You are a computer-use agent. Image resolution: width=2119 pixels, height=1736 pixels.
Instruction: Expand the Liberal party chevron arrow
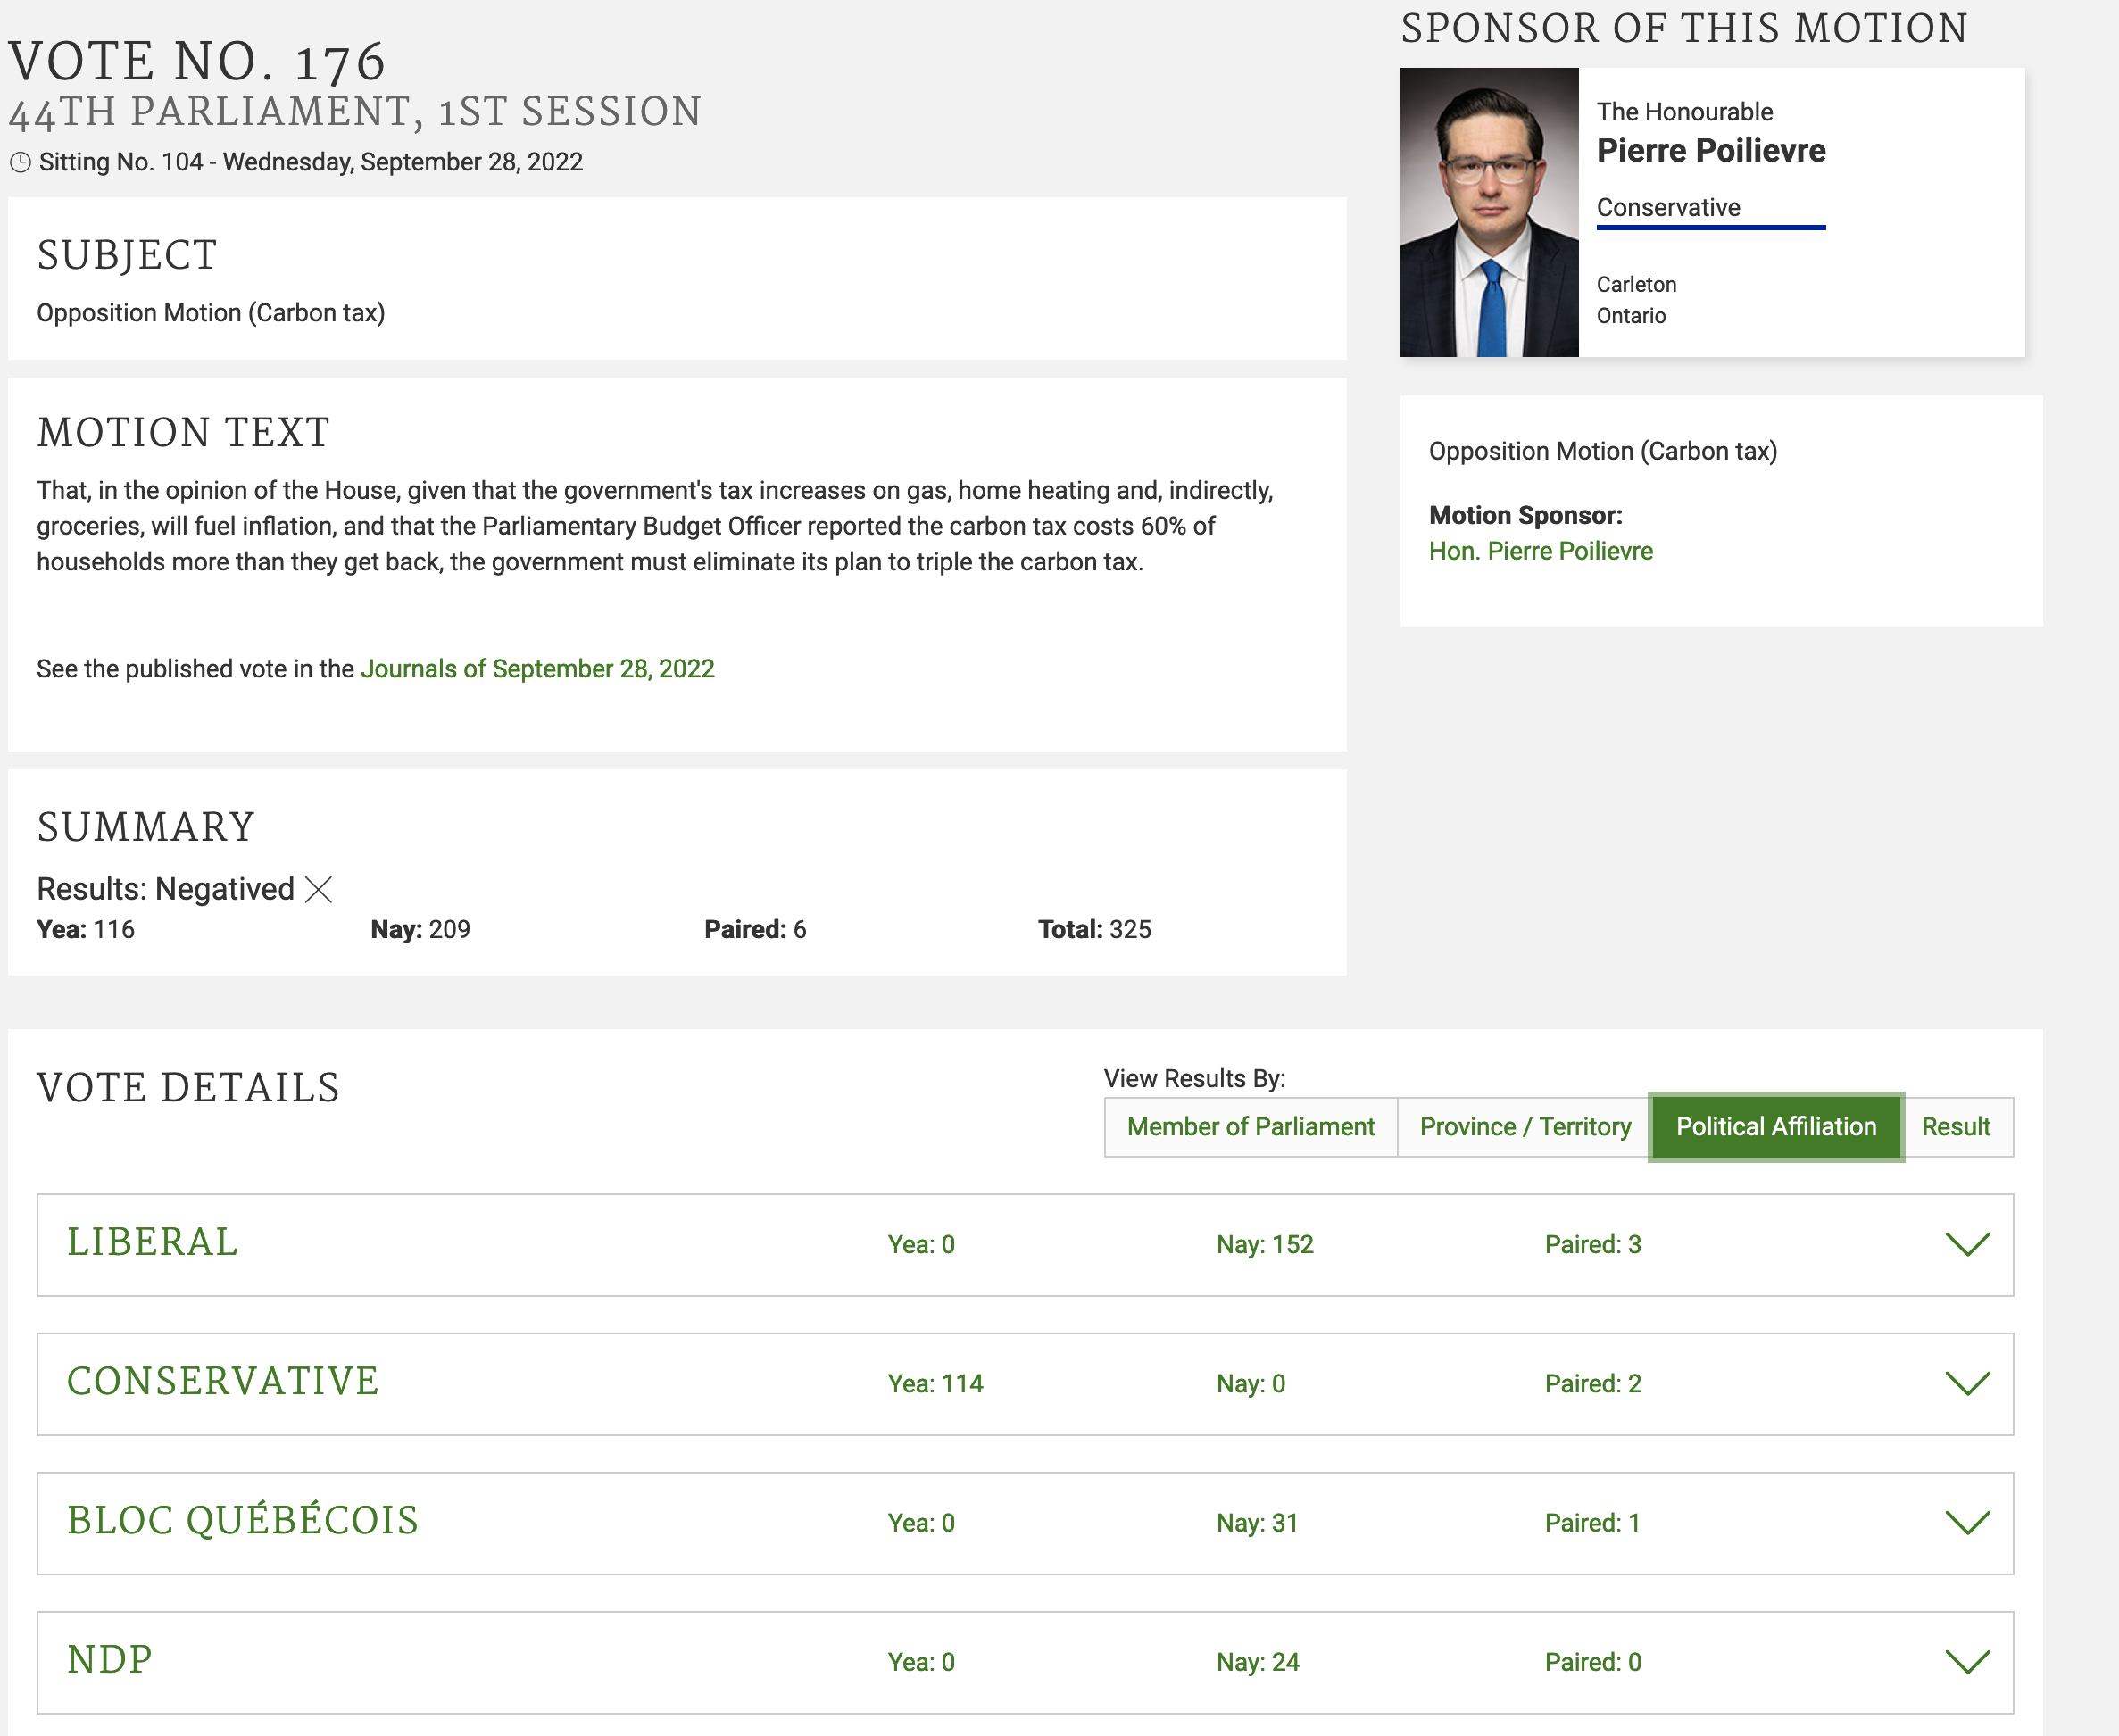(x=1967, y=1244)
